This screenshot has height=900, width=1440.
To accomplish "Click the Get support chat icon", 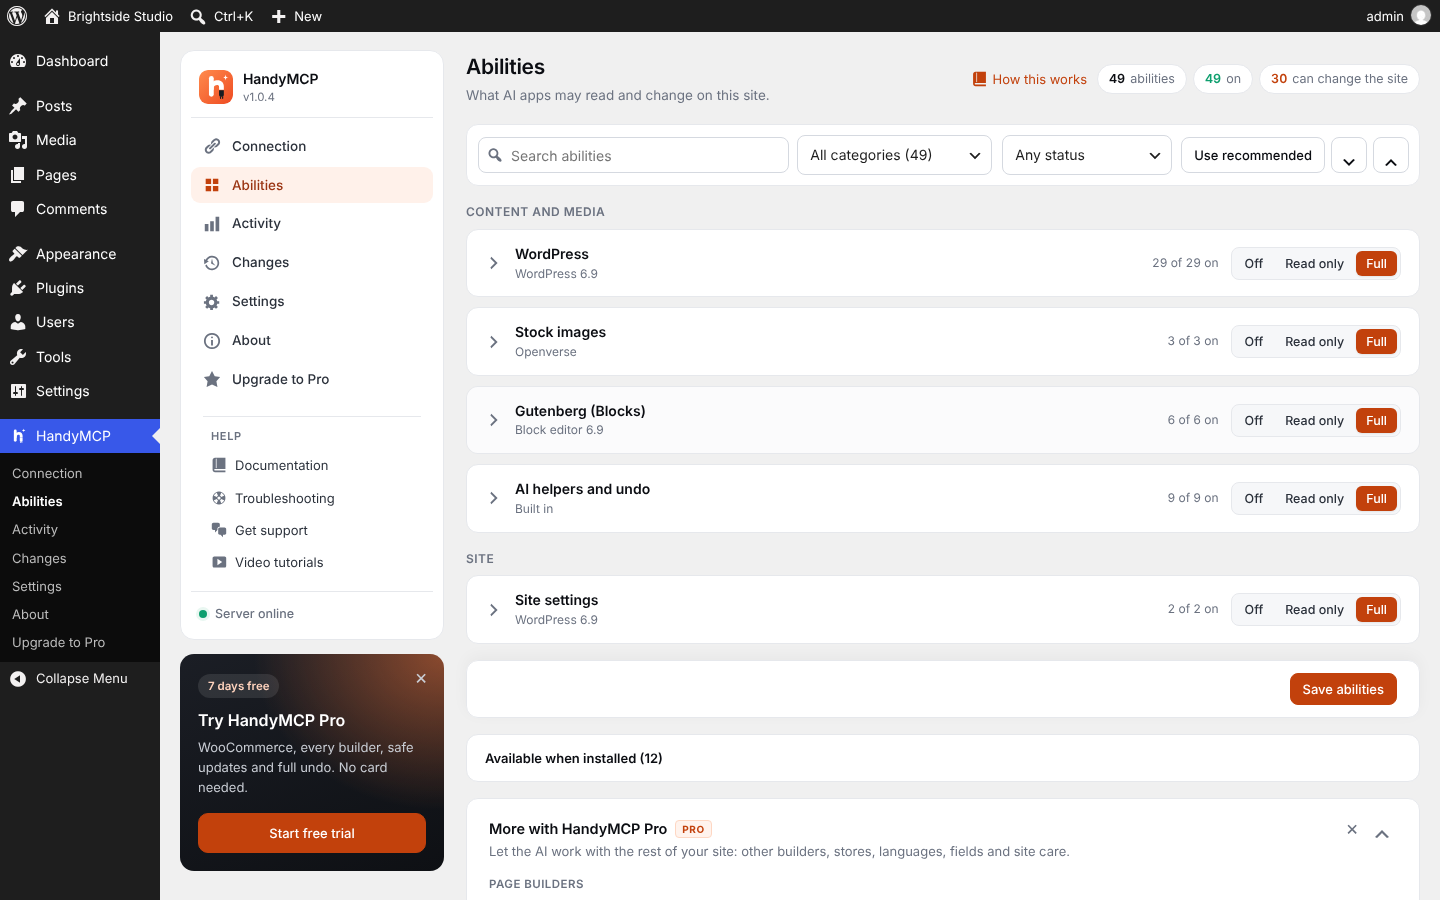I will pos(219,530).
